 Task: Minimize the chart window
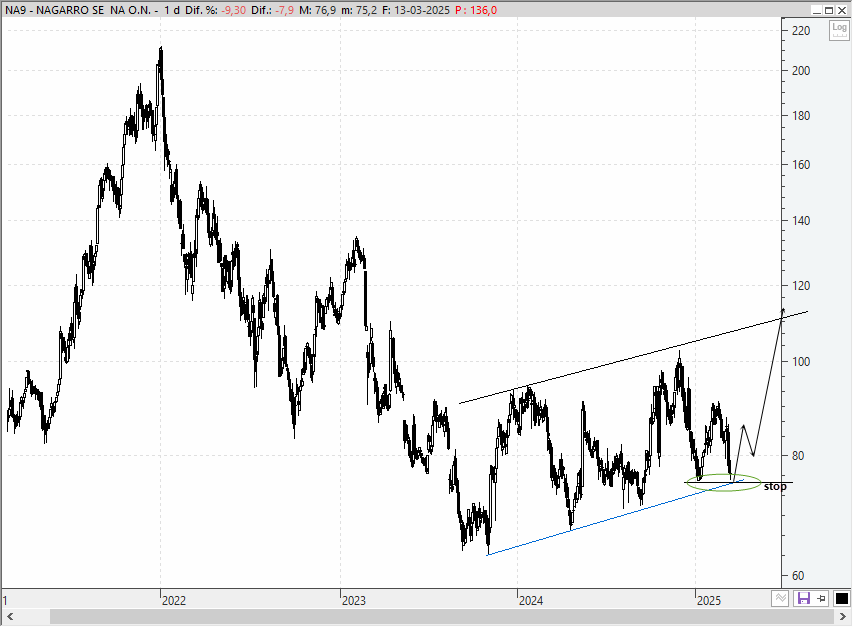817,10
